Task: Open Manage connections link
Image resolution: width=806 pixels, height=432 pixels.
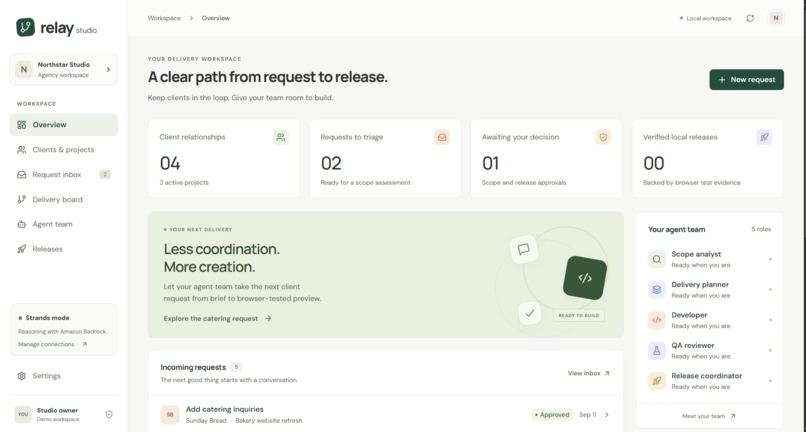Action: click(x=52, y=344)
